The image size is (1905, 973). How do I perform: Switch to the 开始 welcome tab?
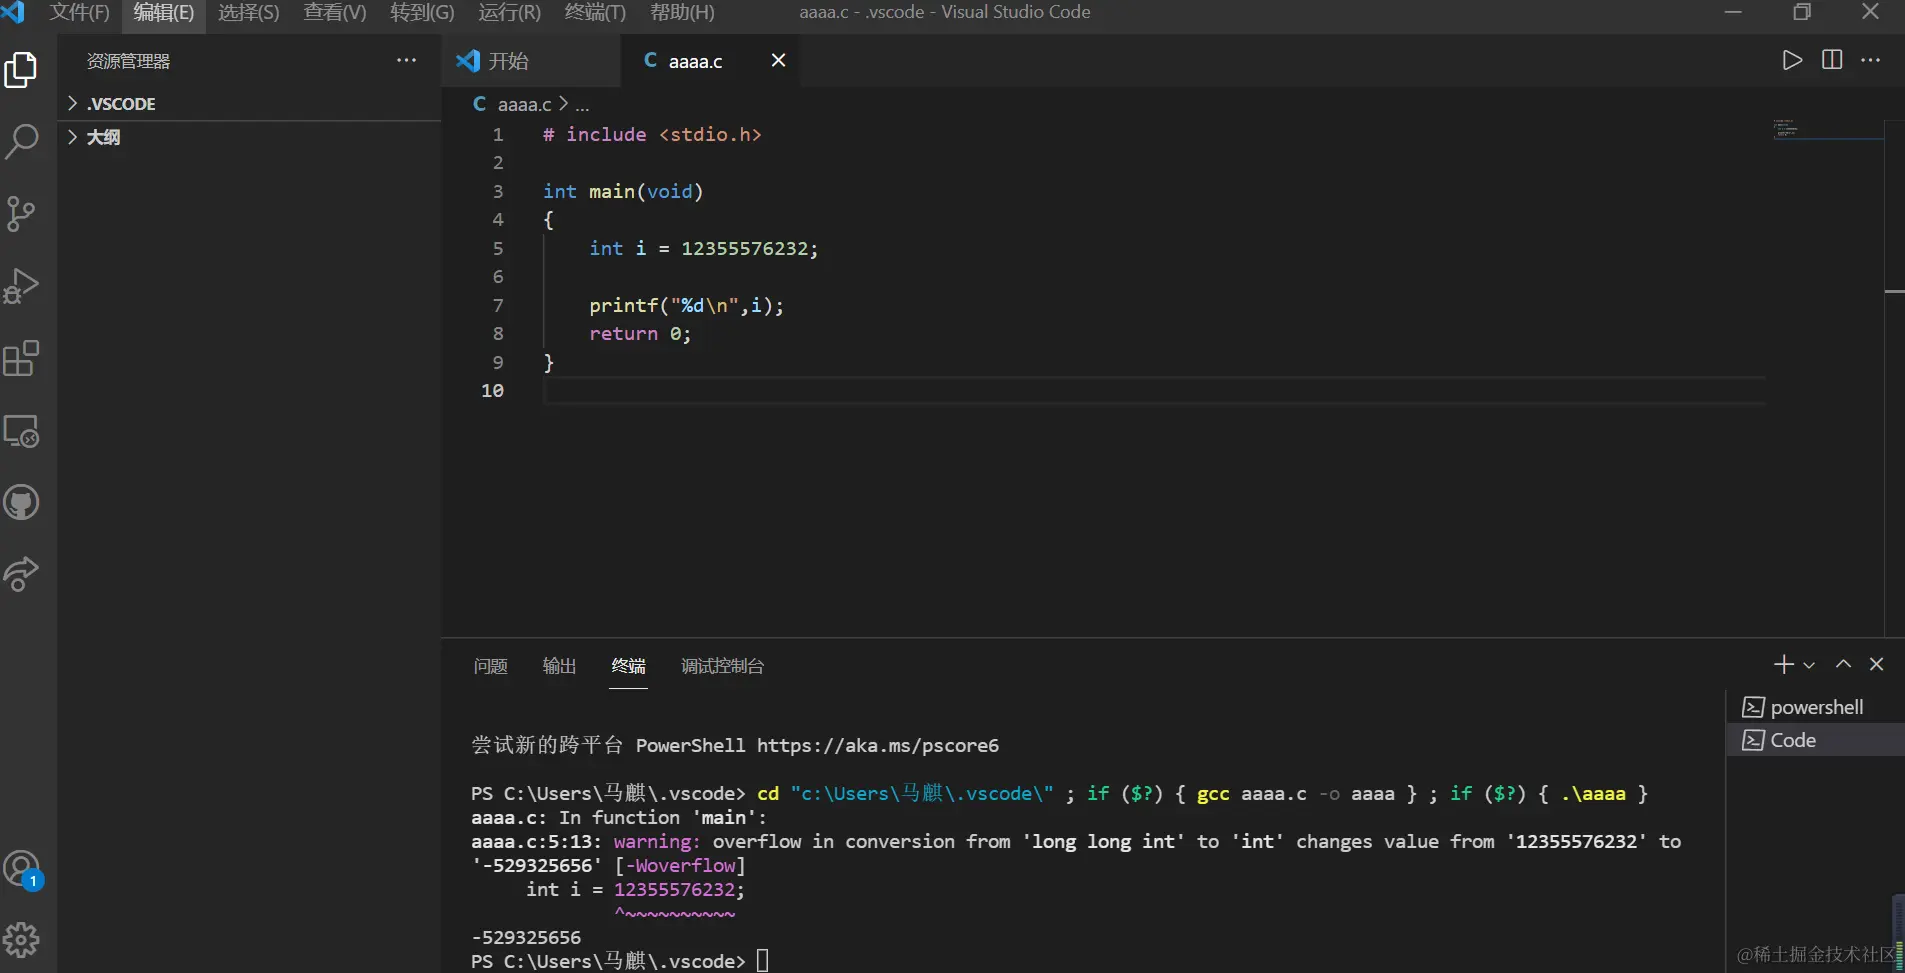point(531,61)
